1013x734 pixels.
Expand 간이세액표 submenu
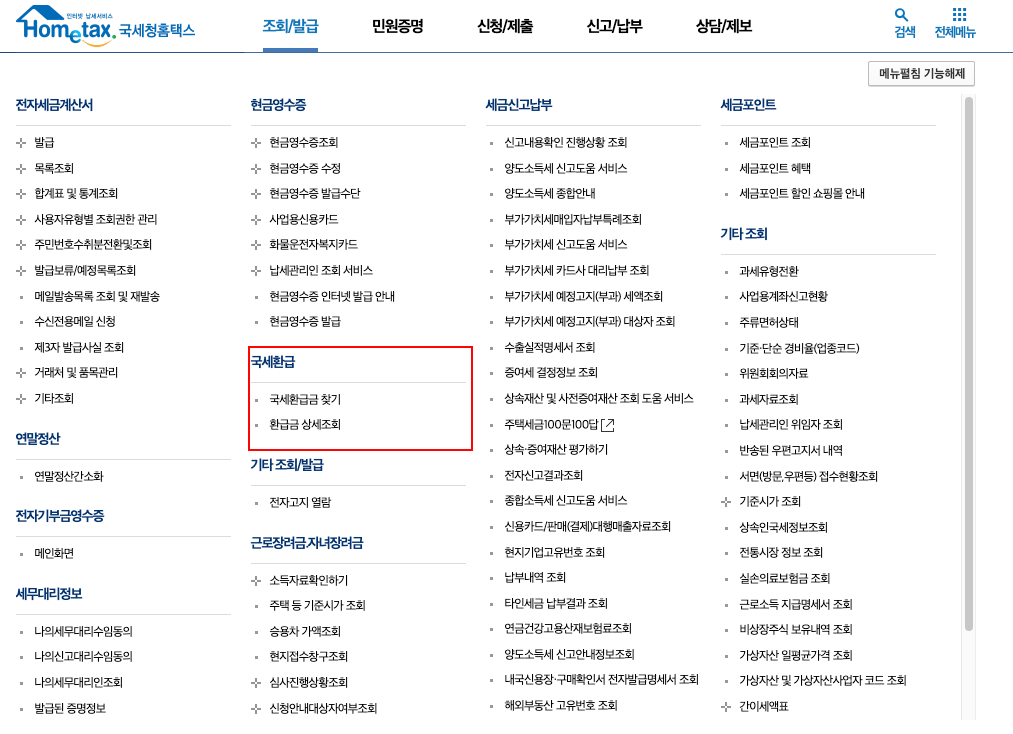726,707
